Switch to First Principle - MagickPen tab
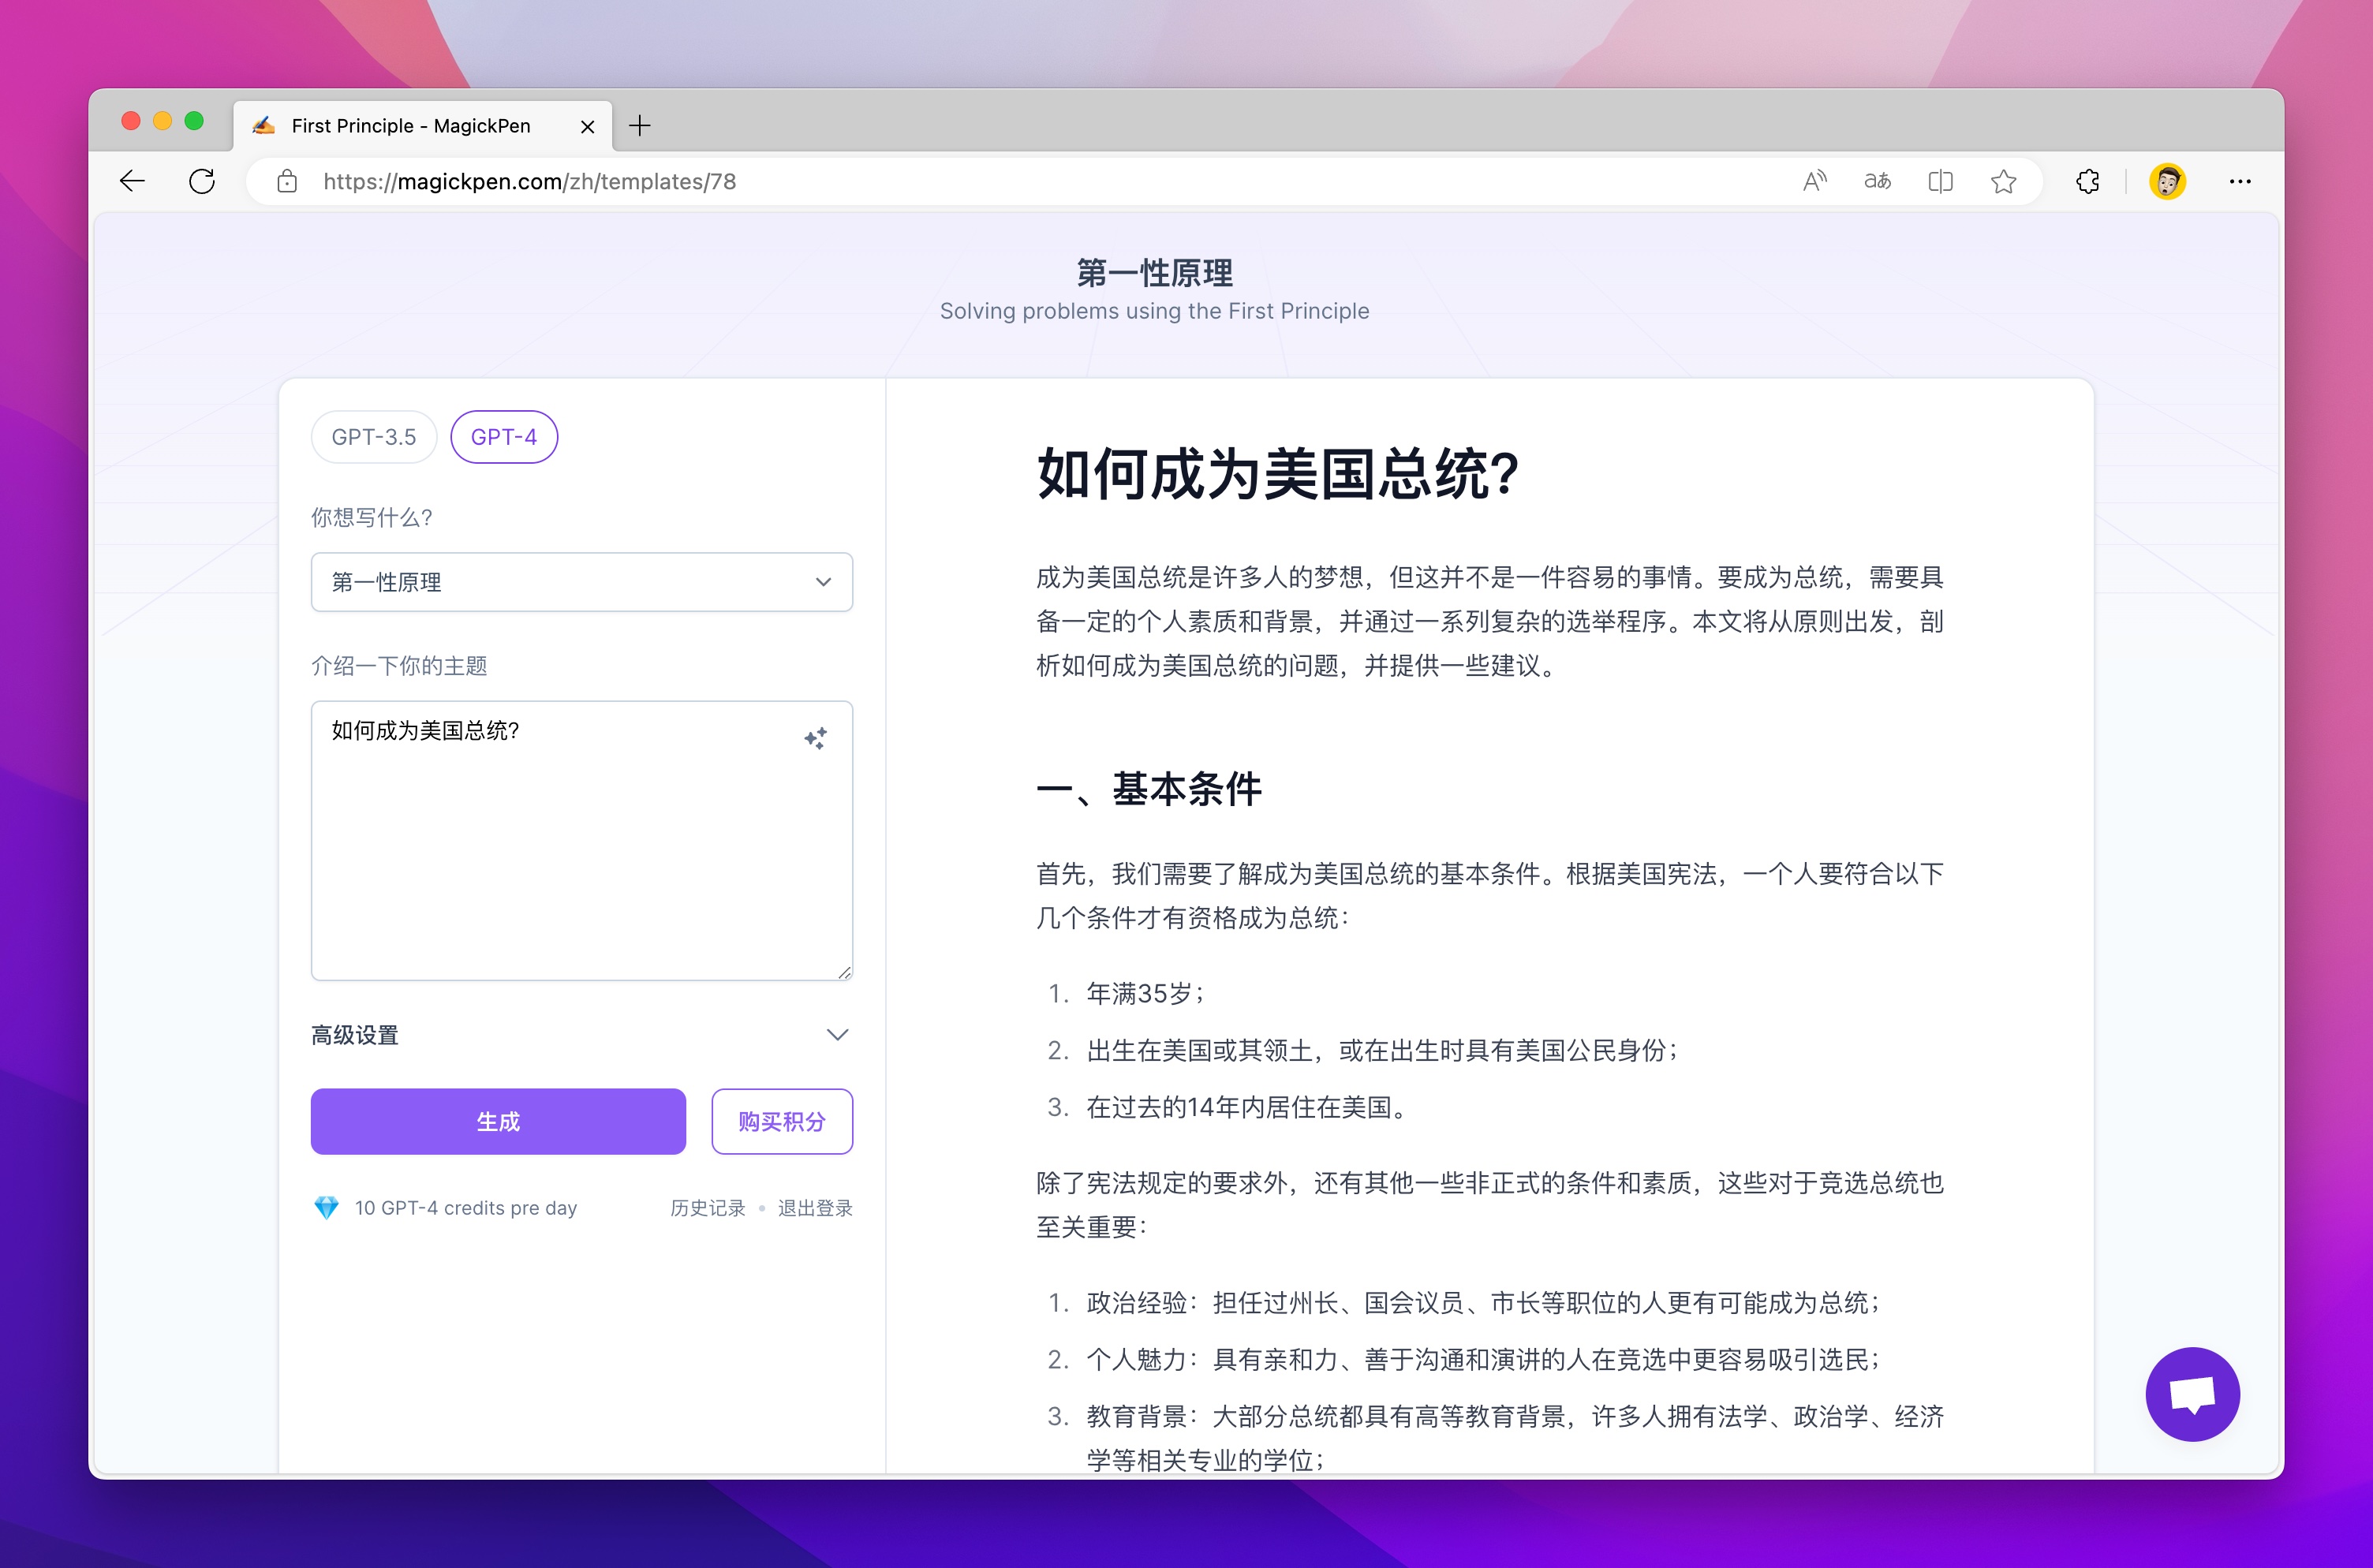Image resolution: width=2373 pixels, height=1568 pixels. [411, 126]
